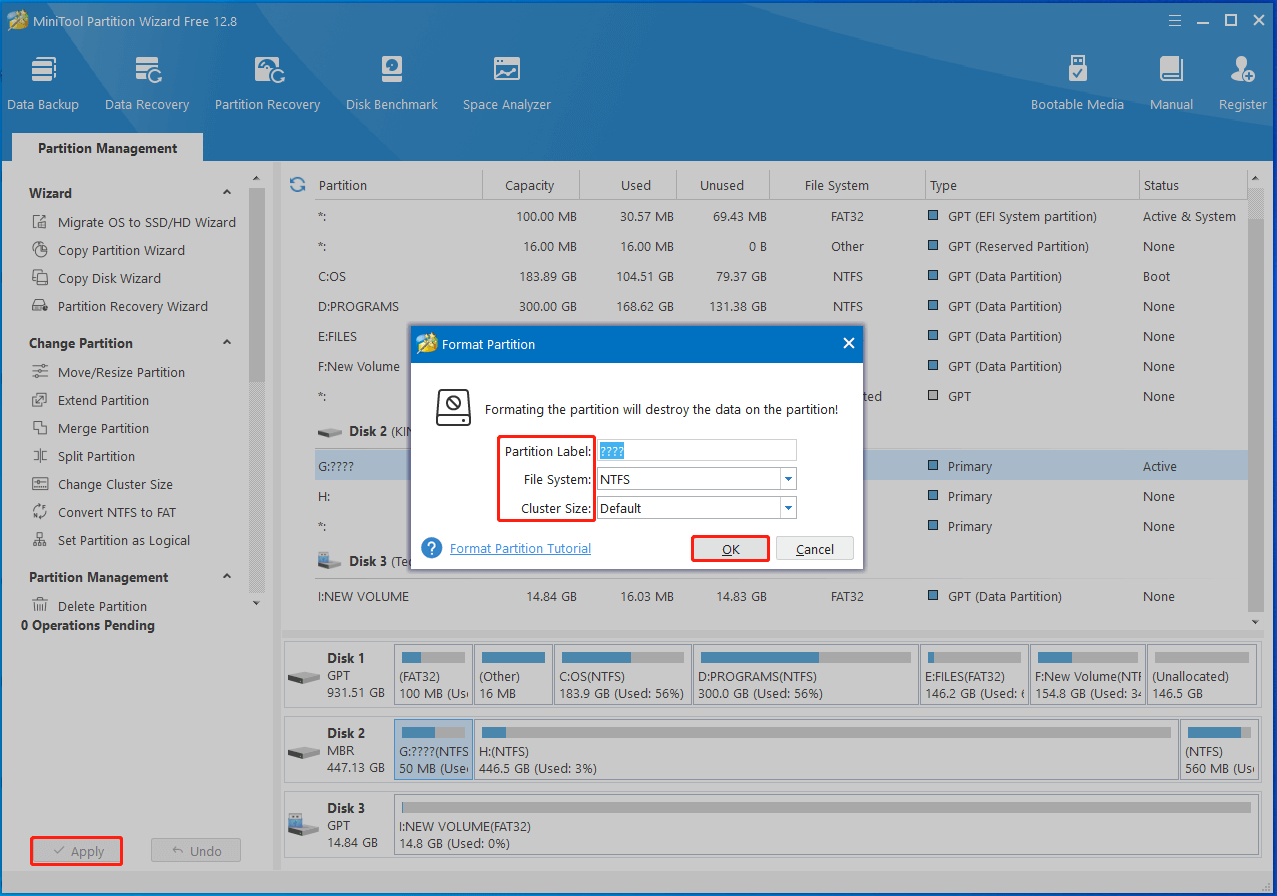The image size is (1277, 896).
Task: Refresh the partition list
Action: click(x=297, y=184)
